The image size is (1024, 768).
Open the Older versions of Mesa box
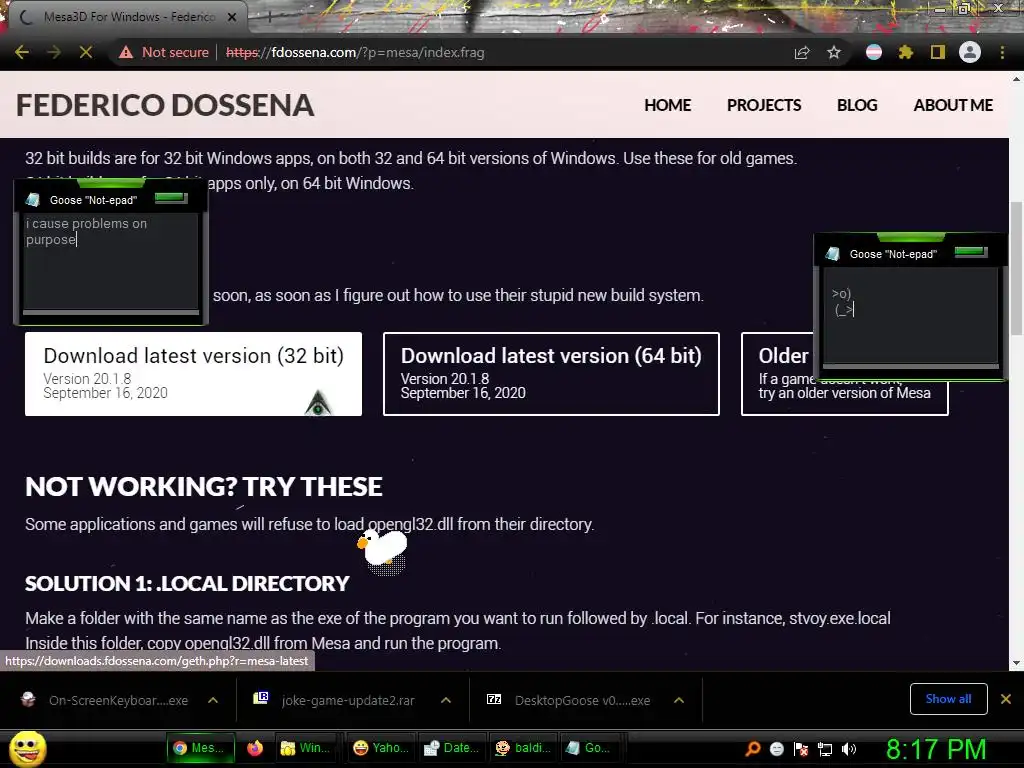[x=844, y=374]
